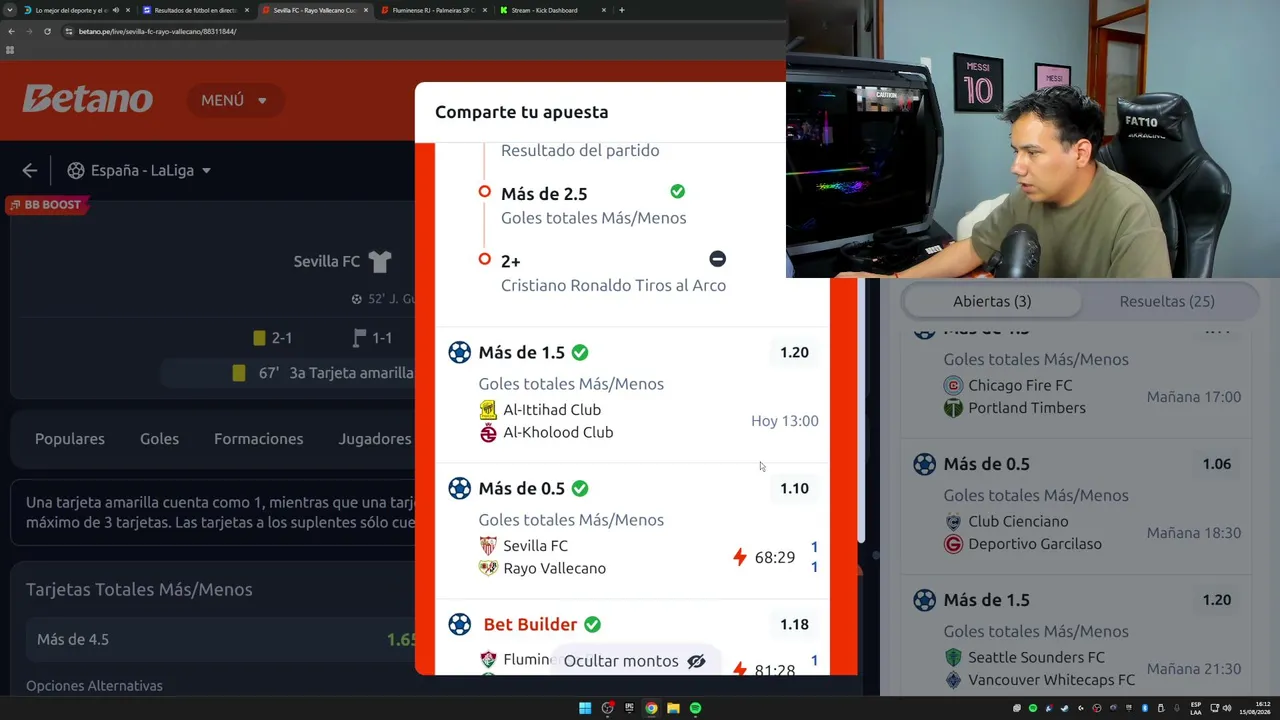
Task: Open File Explorer from the taskbar
Action: [x=673, y=709]
